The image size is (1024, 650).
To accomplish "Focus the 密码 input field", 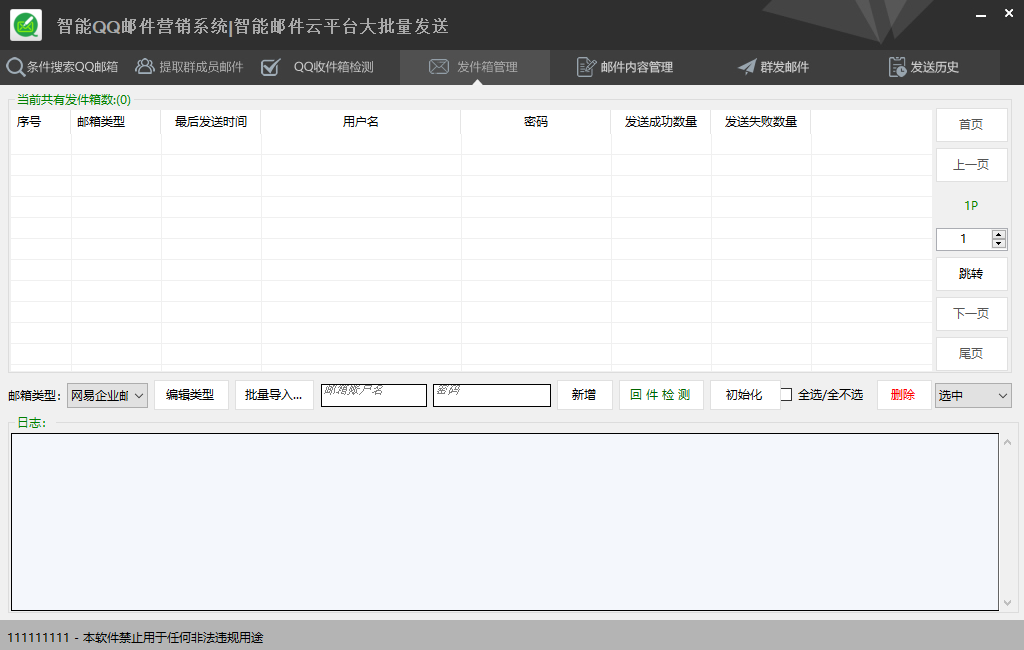I will 492,395.
